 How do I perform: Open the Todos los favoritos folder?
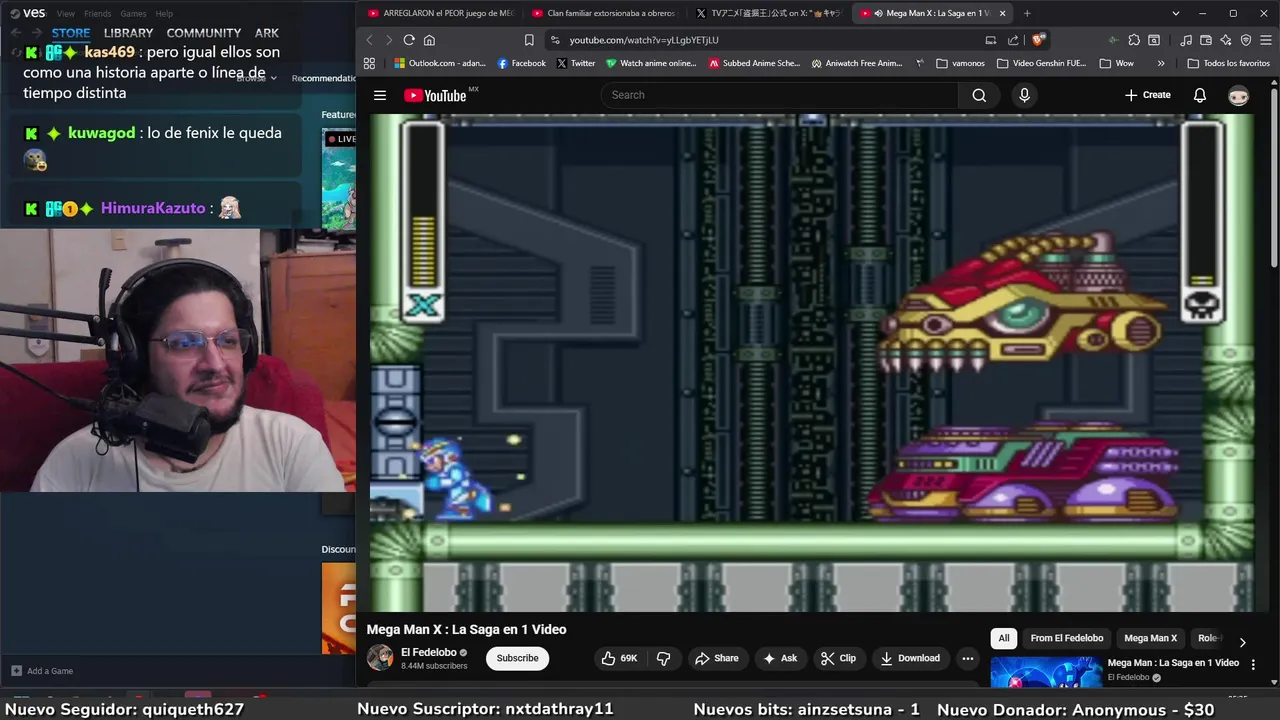[x=1229, y=63]
